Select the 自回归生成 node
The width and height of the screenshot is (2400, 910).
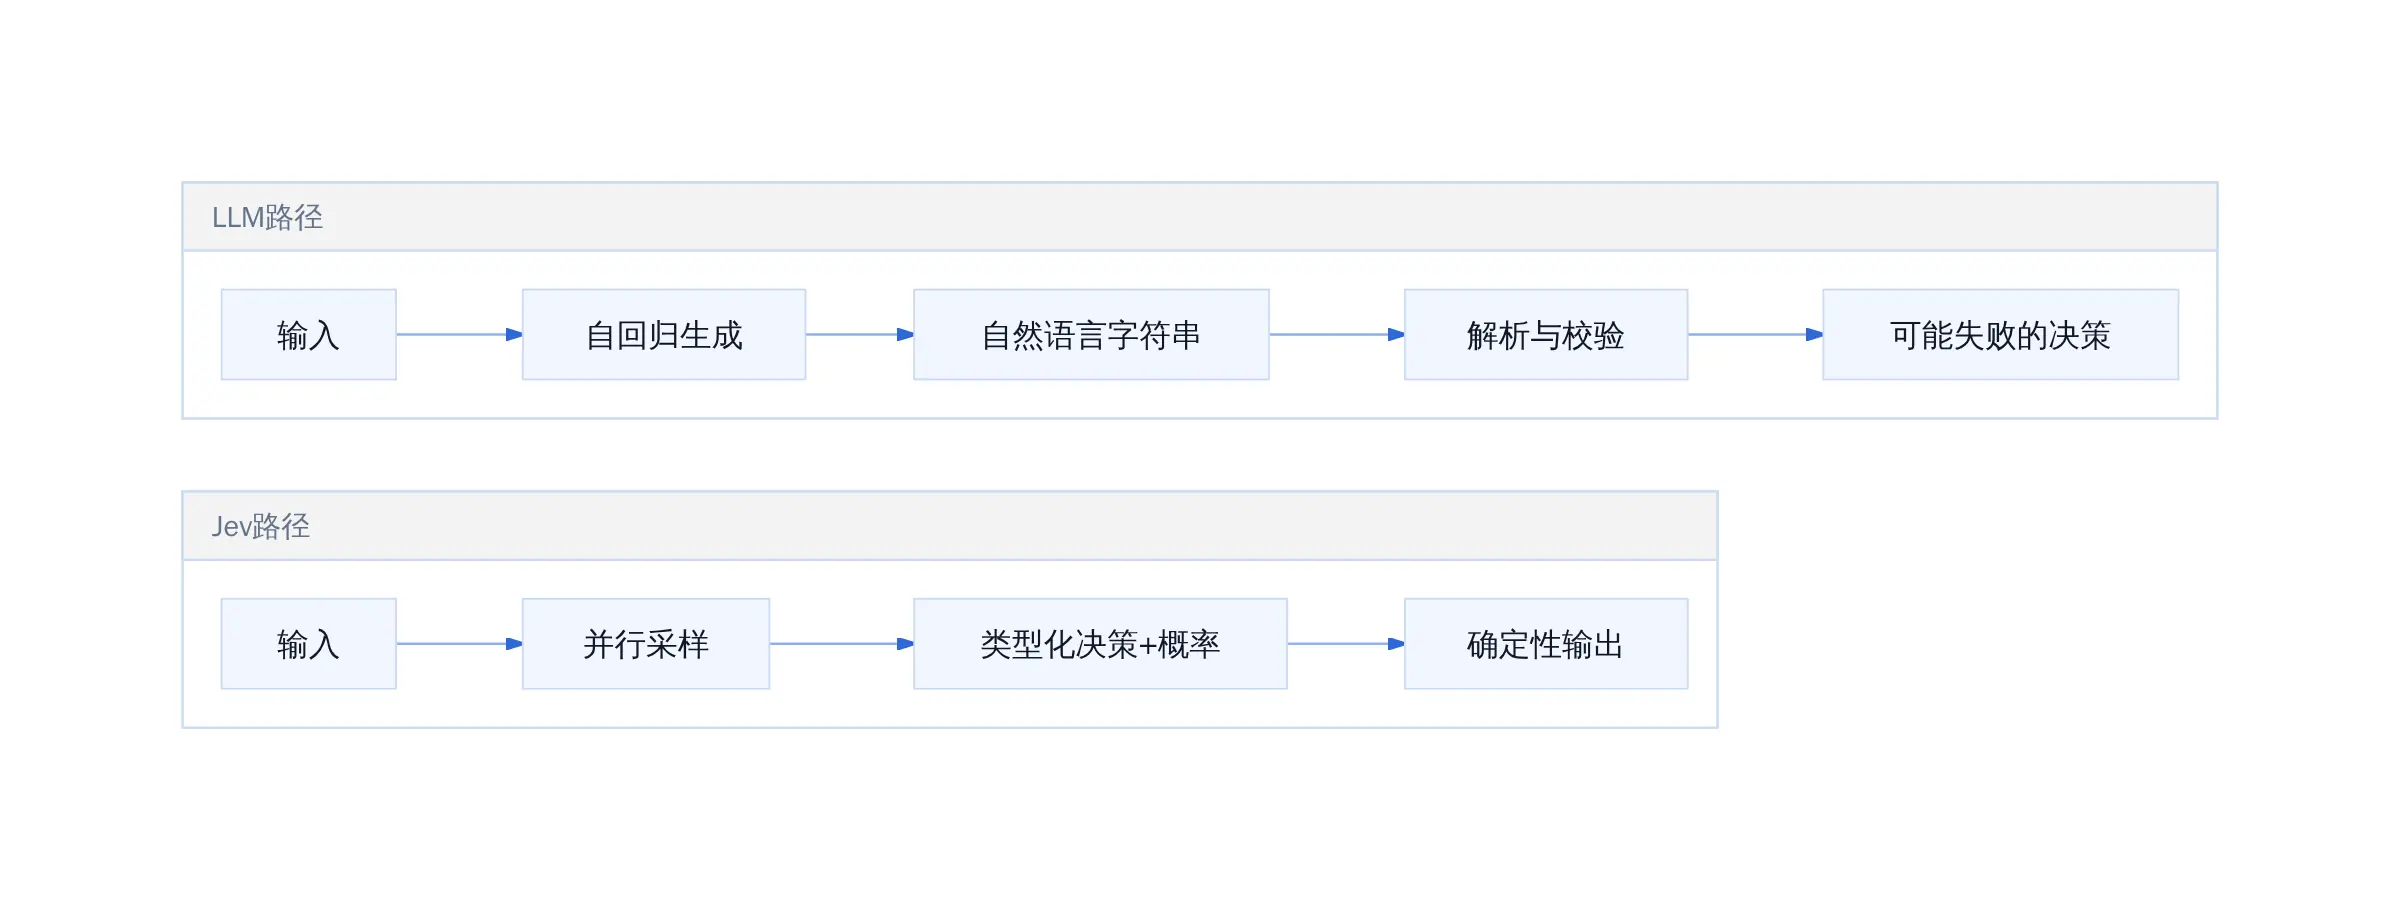pos(664,335)
